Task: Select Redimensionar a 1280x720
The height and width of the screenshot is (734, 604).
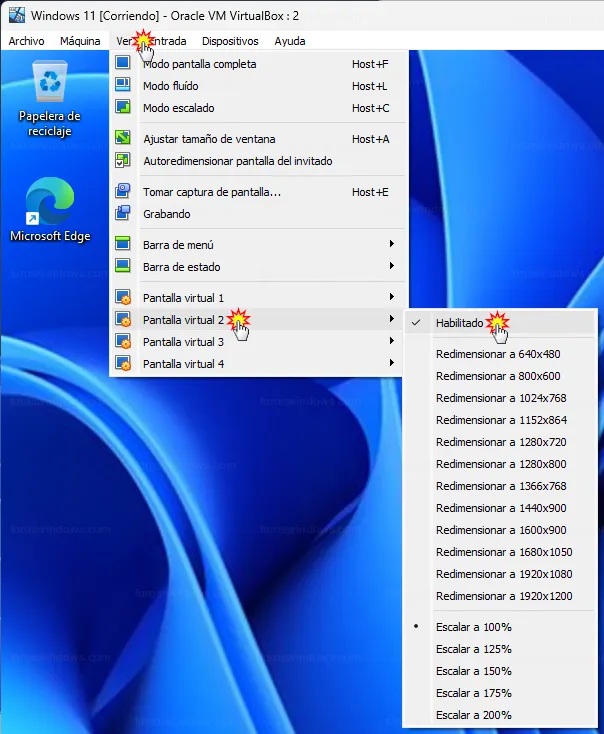Action: pos(500,442)
